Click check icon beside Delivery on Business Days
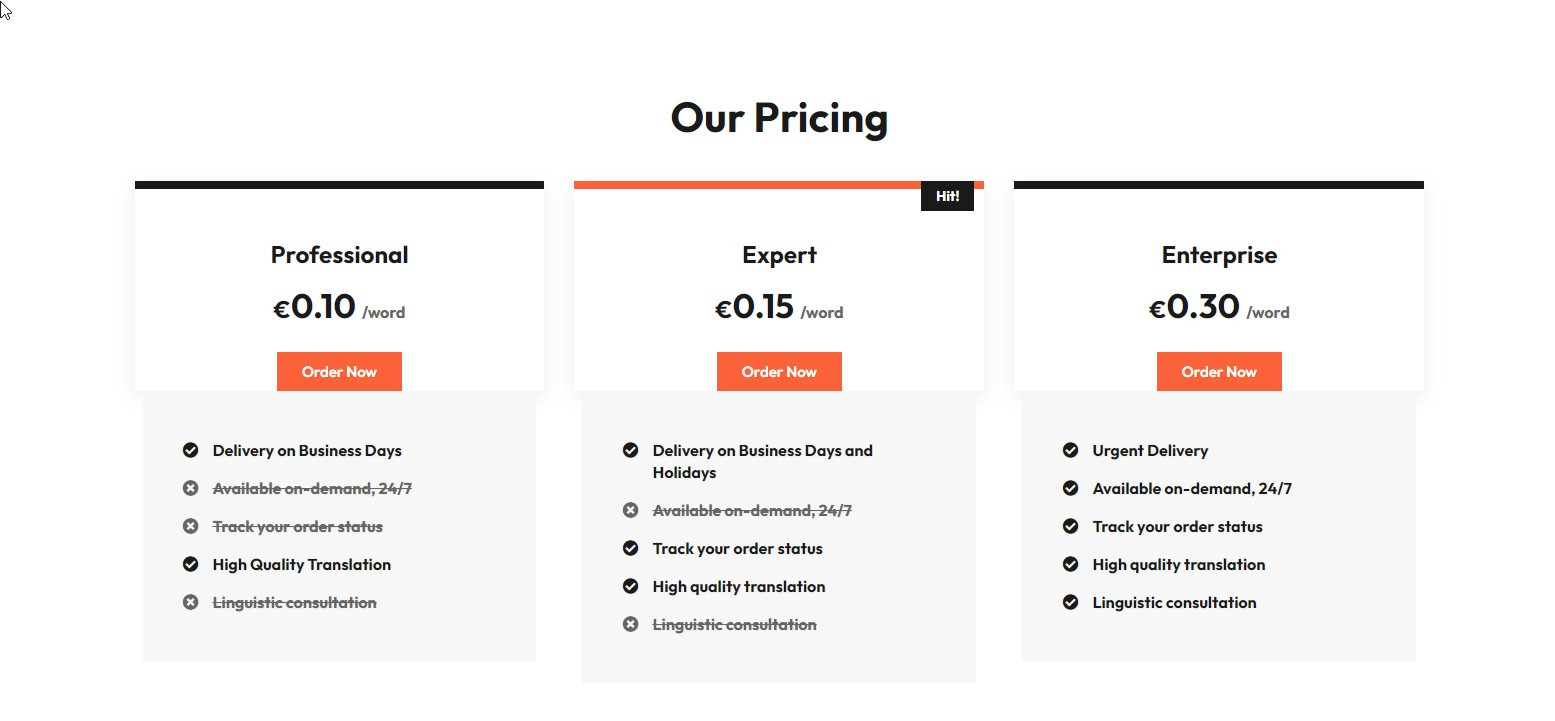The image size is (1555, 721). pos(191,450)
